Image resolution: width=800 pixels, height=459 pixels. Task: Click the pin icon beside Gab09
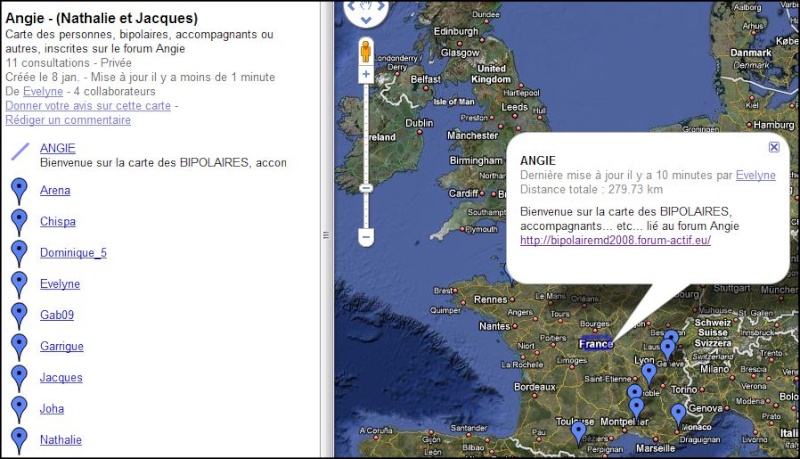click(19, 316)
